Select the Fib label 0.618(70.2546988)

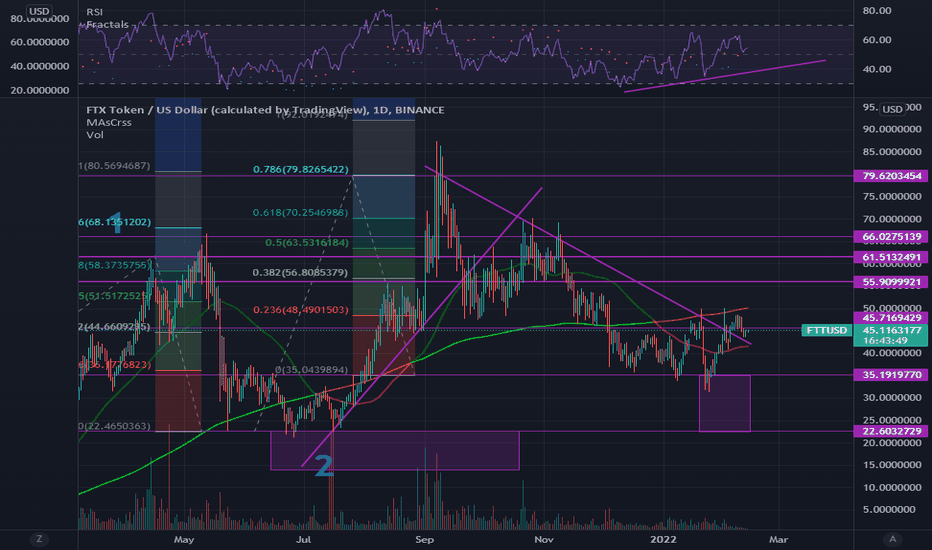coord(300,213)
